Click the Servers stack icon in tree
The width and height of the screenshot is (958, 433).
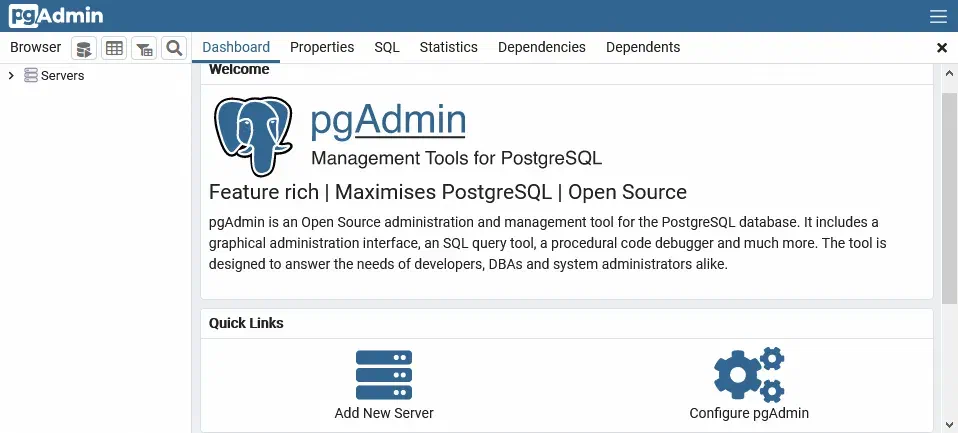click(x=31, y=75)
